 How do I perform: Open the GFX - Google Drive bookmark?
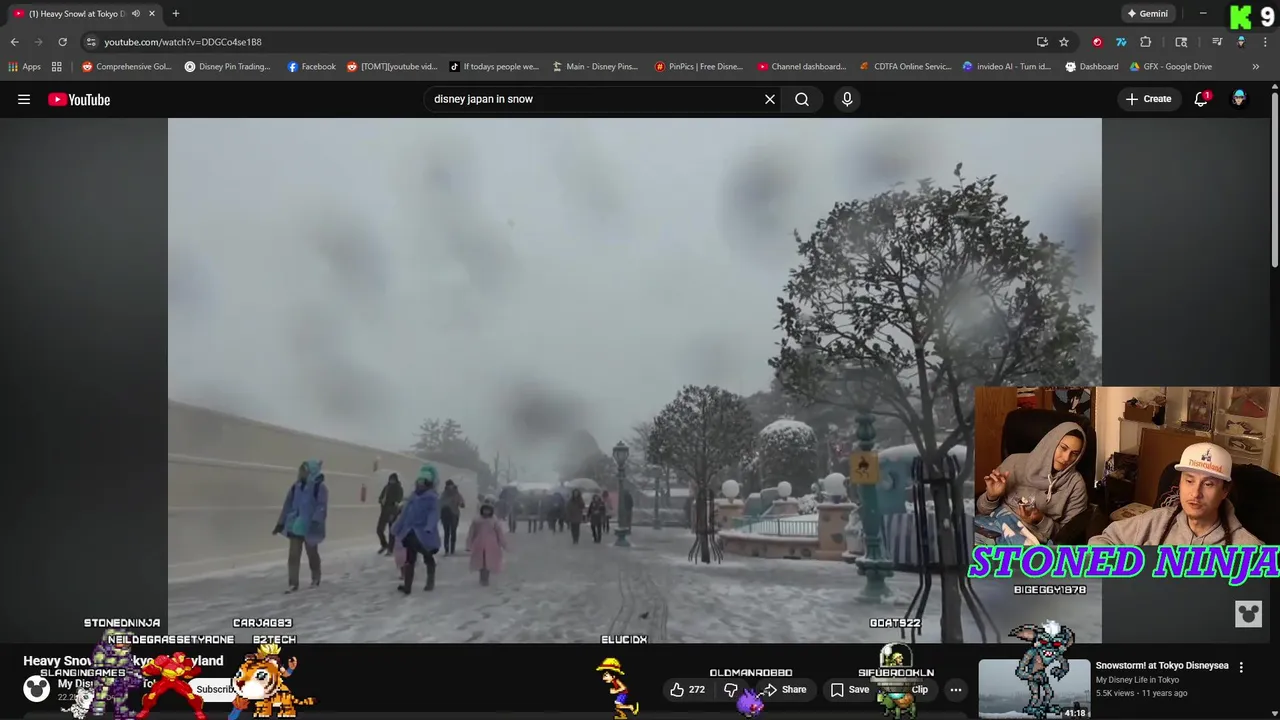click(x=1171, y=67)
